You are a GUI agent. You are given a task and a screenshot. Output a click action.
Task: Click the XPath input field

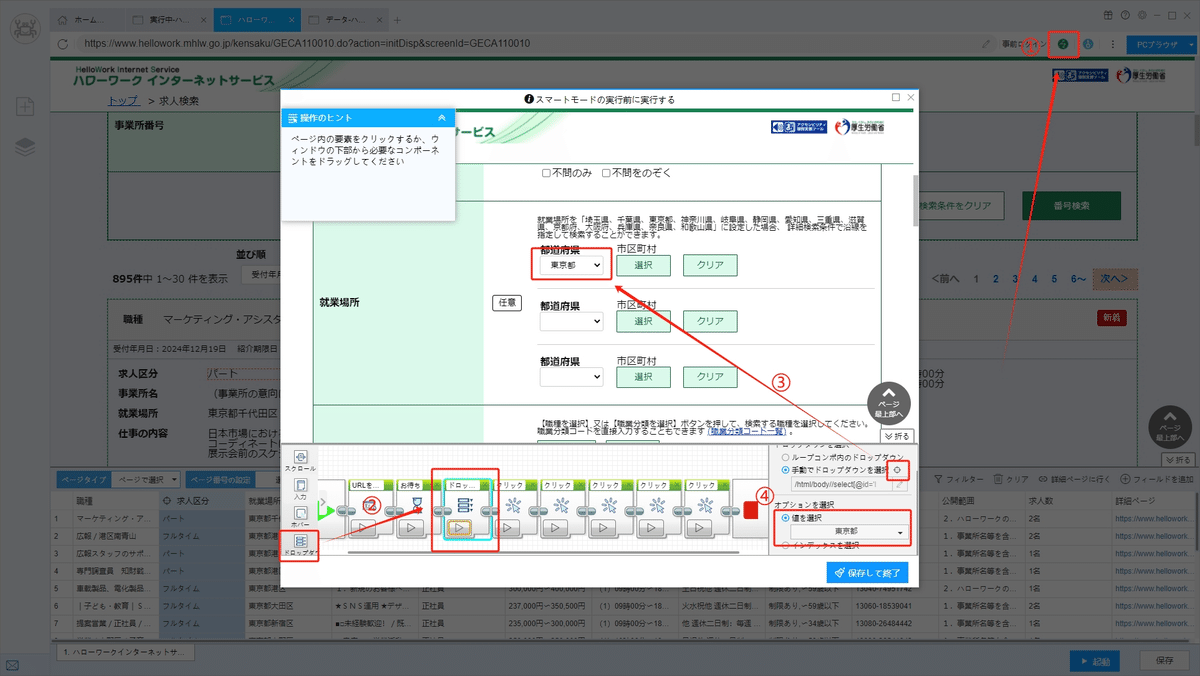pos(840,485)
